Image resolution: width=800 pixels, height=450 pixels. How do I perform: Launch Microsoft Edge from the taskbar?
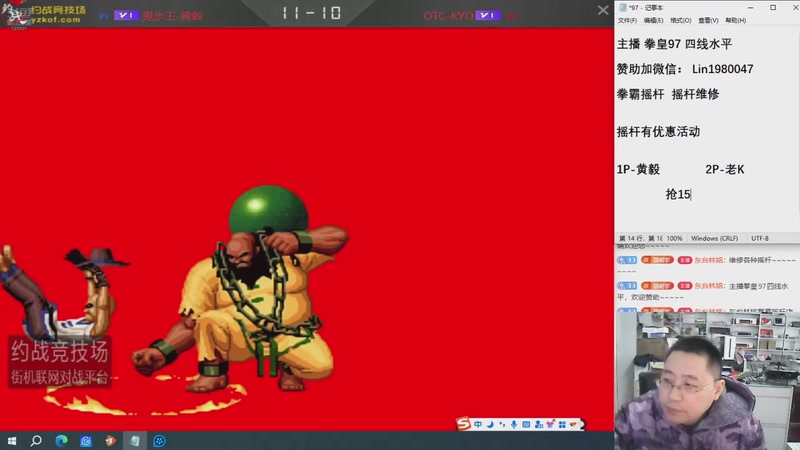tap(61, 441)
